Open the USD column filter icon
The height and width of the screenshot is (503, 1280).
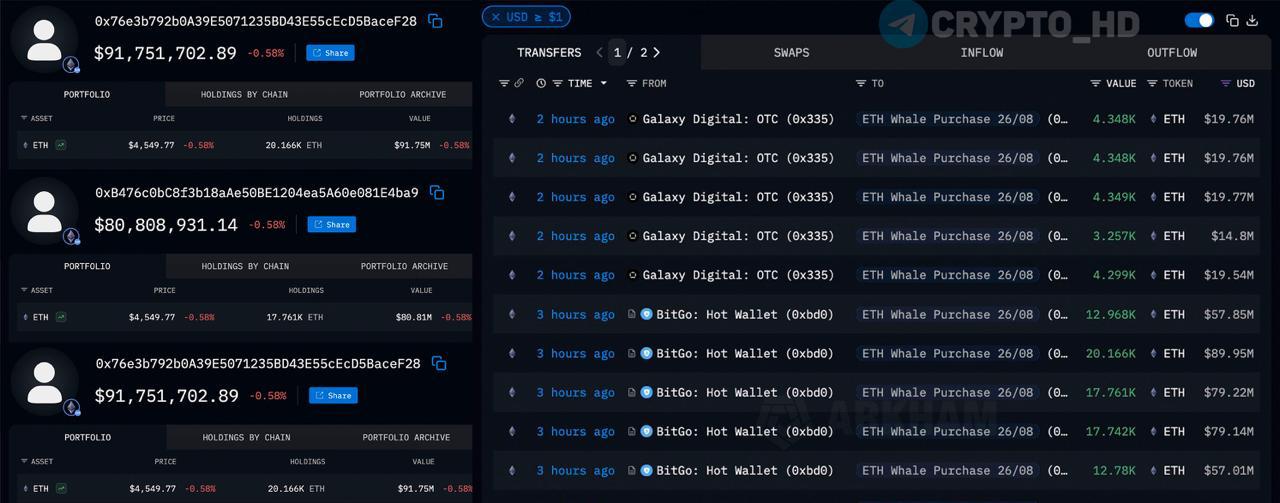[x=1226, y=83]
